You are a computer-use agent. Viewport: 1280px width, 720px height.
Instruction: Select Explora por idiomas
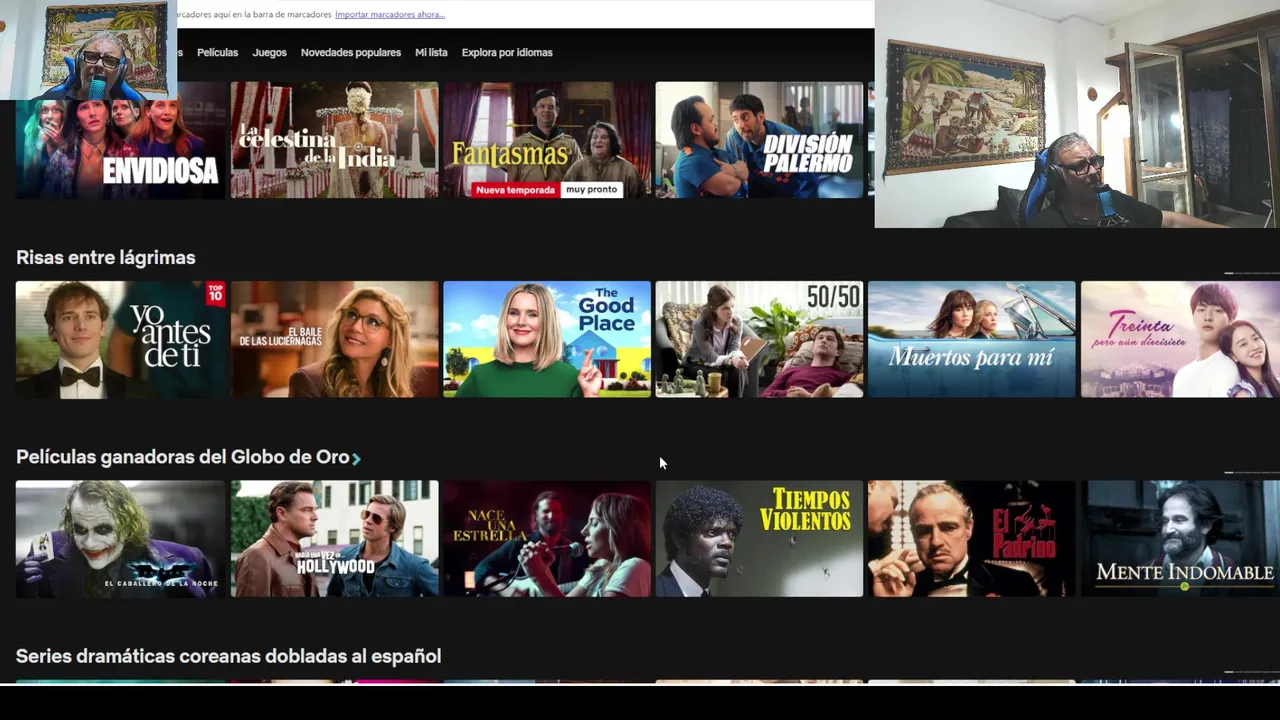click(507, 52)
